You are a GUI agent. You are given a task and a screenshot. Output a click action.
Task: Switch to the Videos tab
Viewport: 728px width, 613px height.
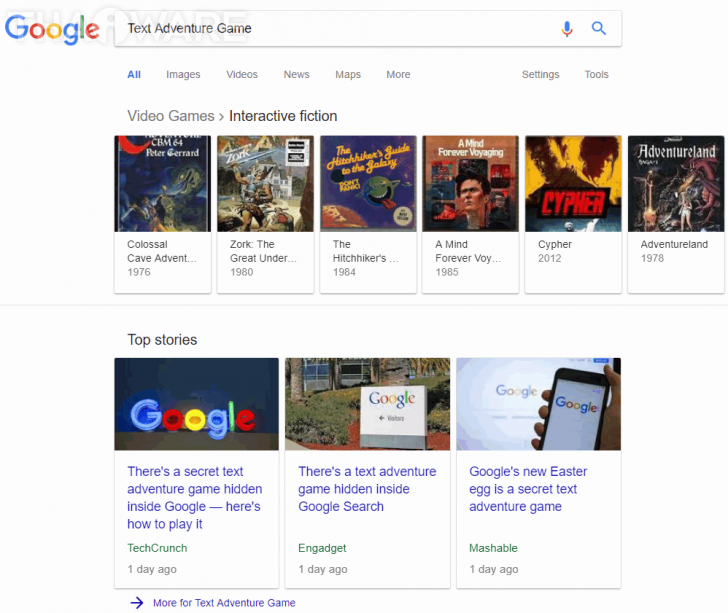(242, 74)
